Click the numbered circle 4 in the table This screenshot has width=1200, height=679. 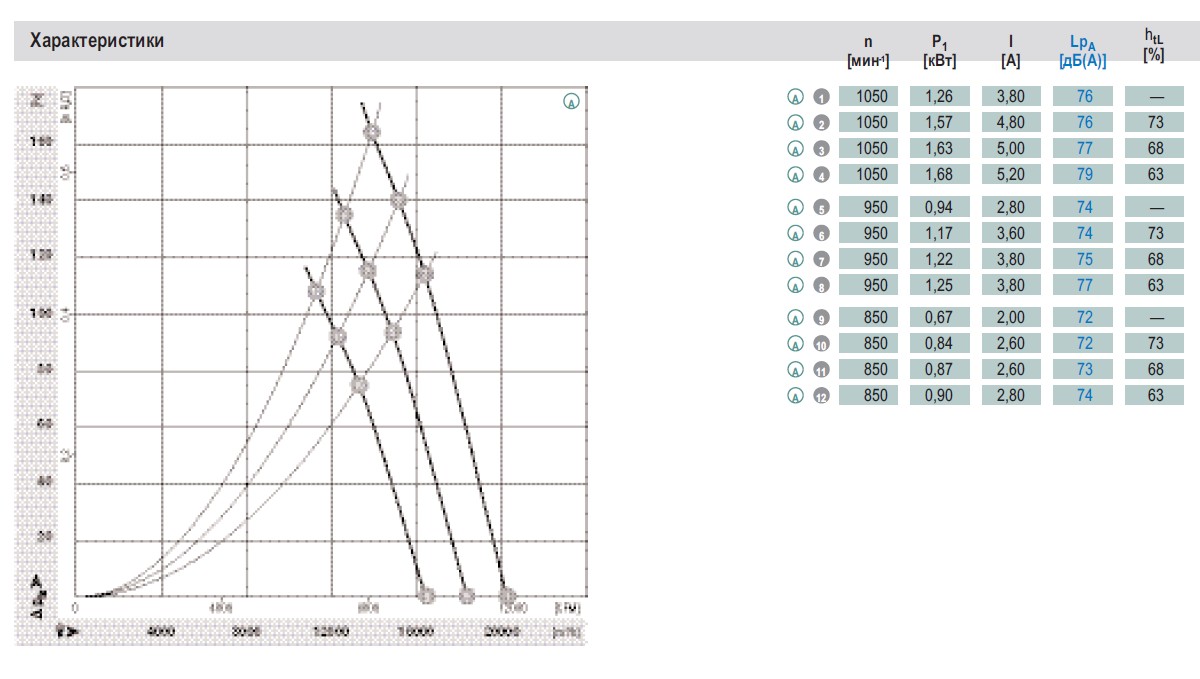(821, 176)
